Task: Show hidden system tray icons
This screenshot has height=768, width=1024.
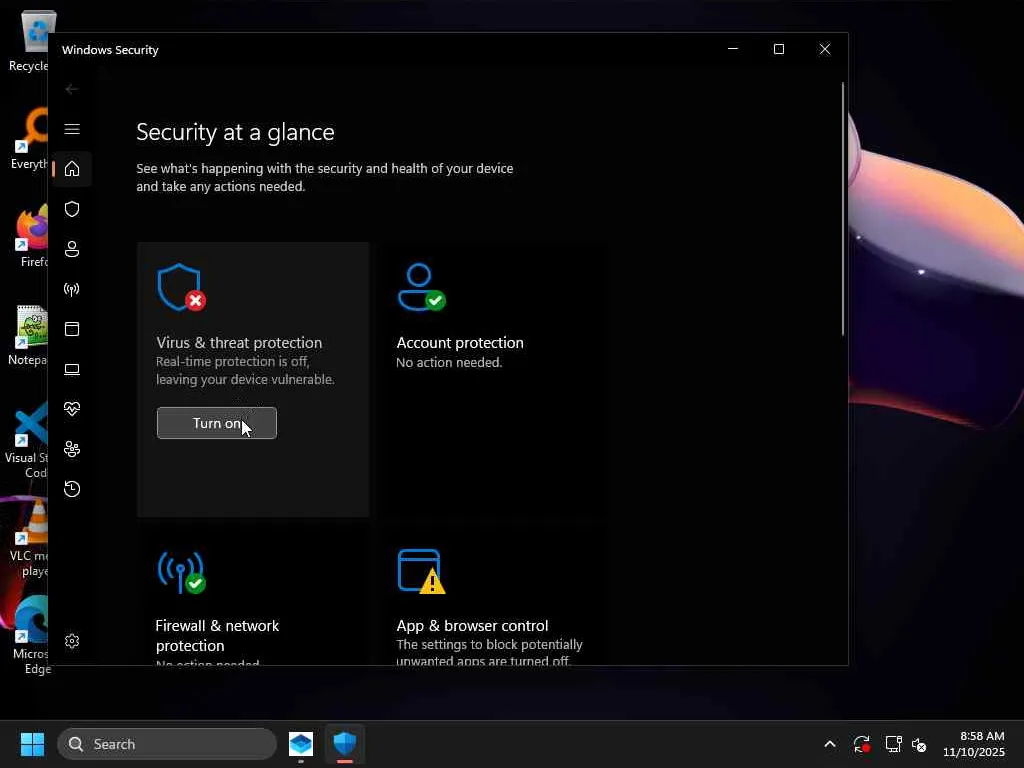Action: click(829, 744)
